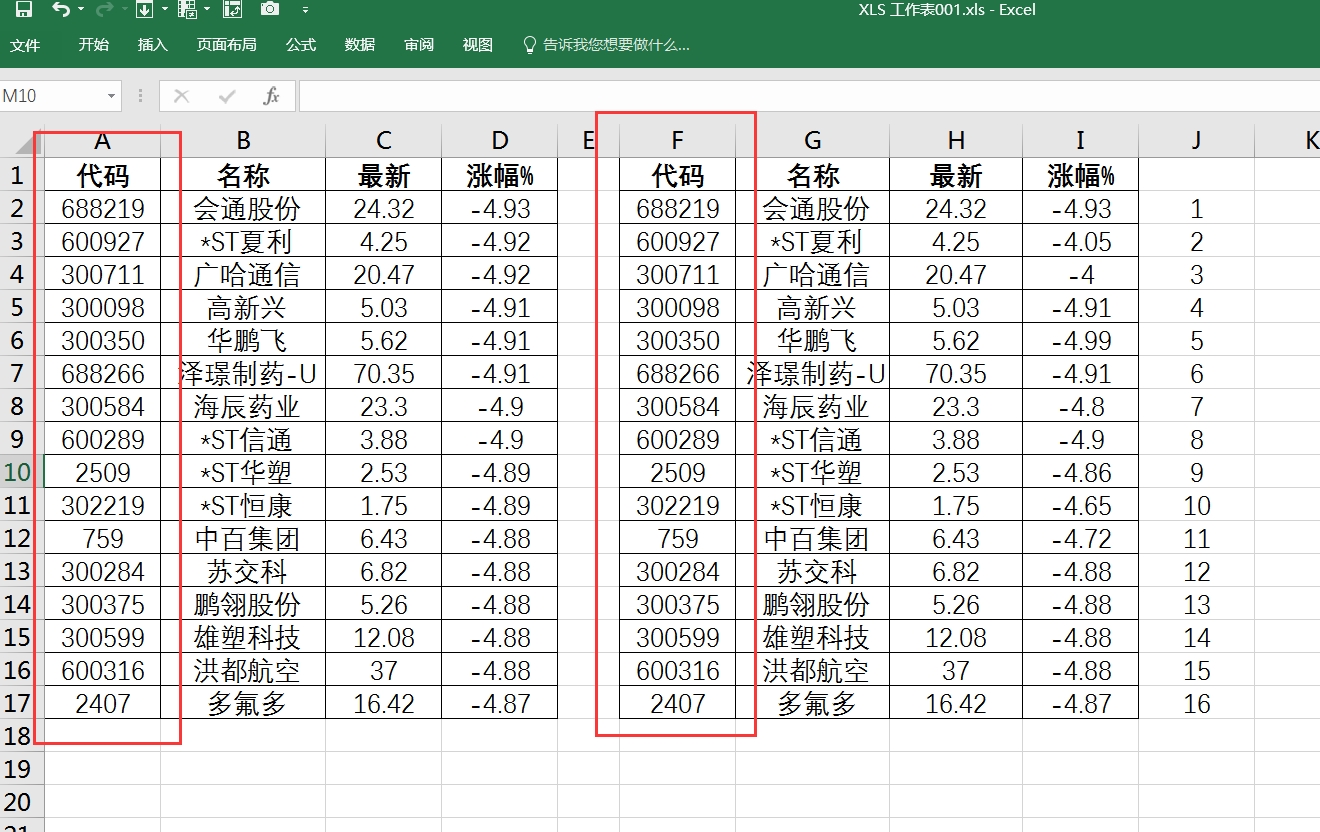This screenshot has height=832, width=1320.
Task: Click cell A12 with value 759
Action: pyautogui.click(x=102, y=538)
